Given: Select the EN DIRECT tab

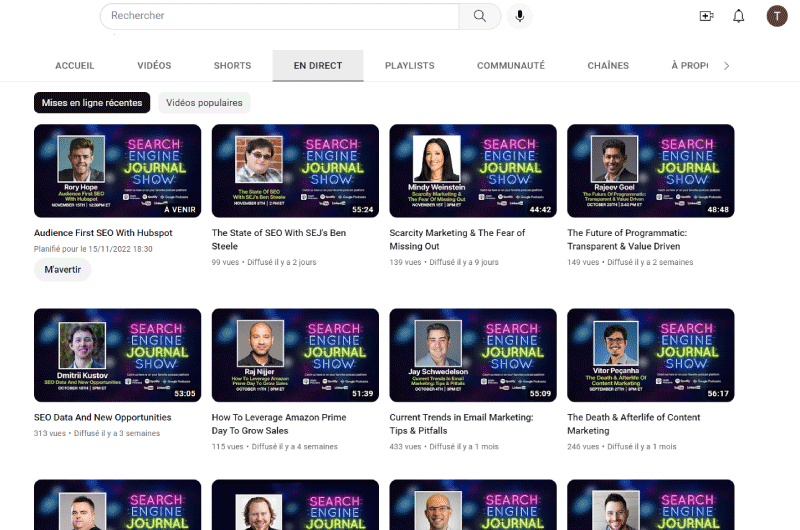Looking at the screenshot, I should (x=318, y=66).
